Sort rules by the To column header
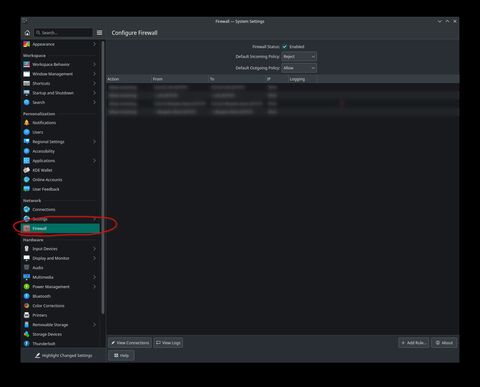This screenshot has width=480, height=387. point(237,79)
